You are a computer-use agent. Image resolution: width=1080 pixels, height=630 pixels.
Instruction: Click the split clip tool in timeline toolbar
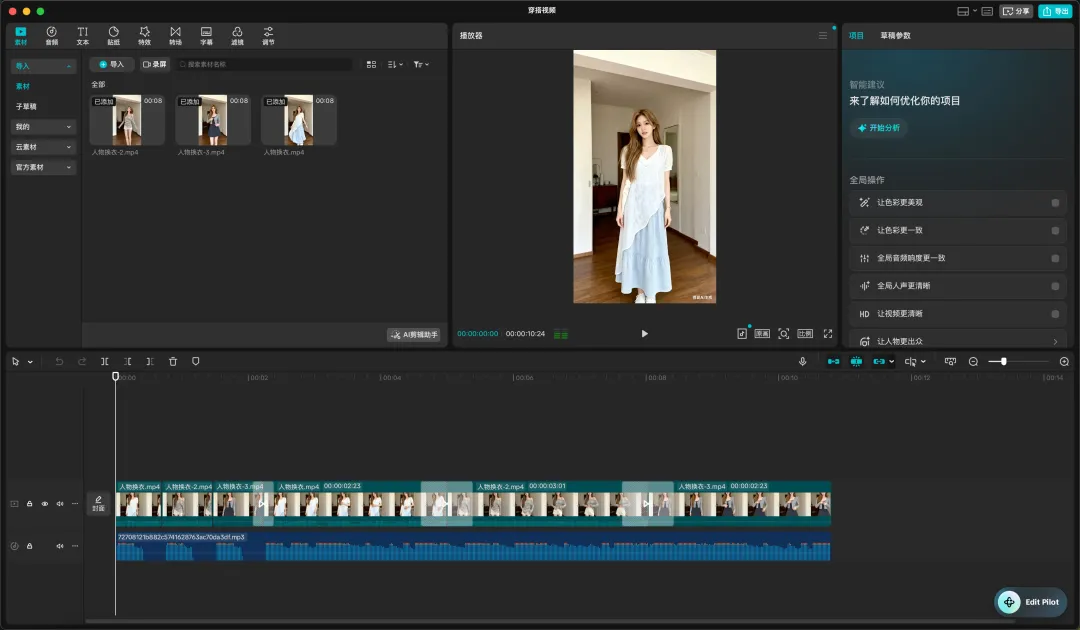click(x=105, y=361)
